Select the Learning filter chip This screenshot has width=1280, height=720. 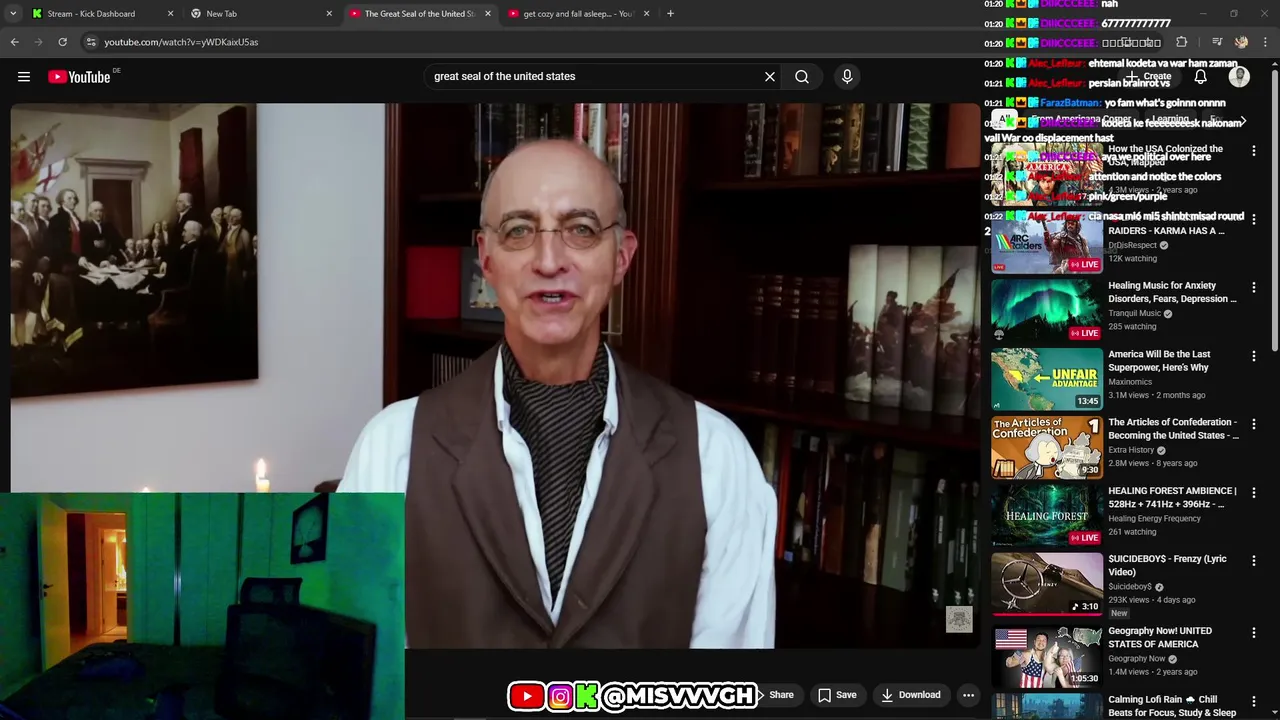tap(1170, 120)
